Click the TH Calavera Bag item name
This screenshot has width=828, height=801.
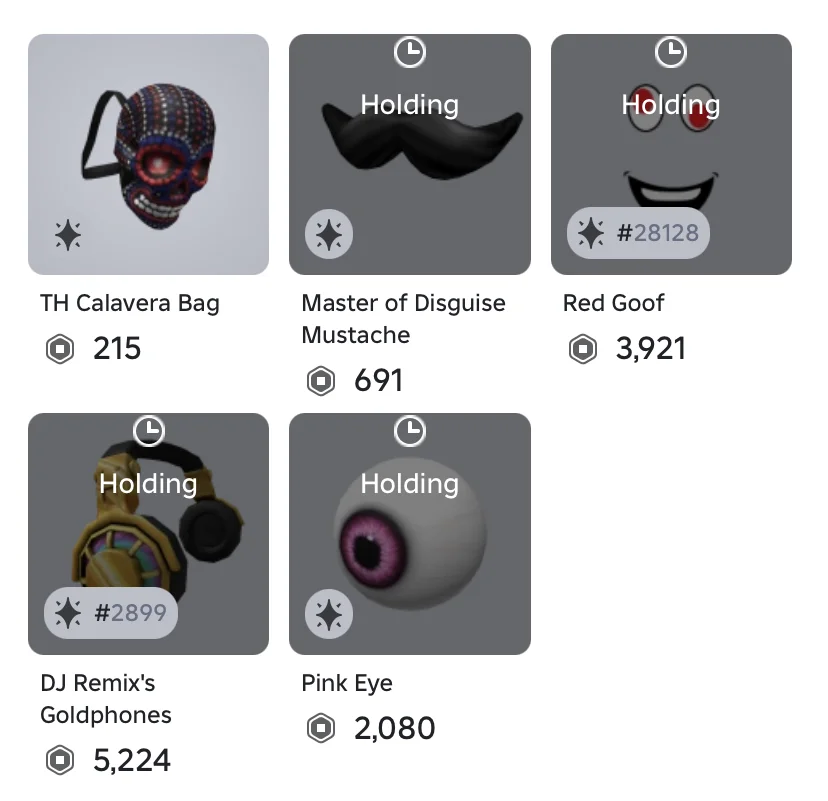(x=130, y=304)
